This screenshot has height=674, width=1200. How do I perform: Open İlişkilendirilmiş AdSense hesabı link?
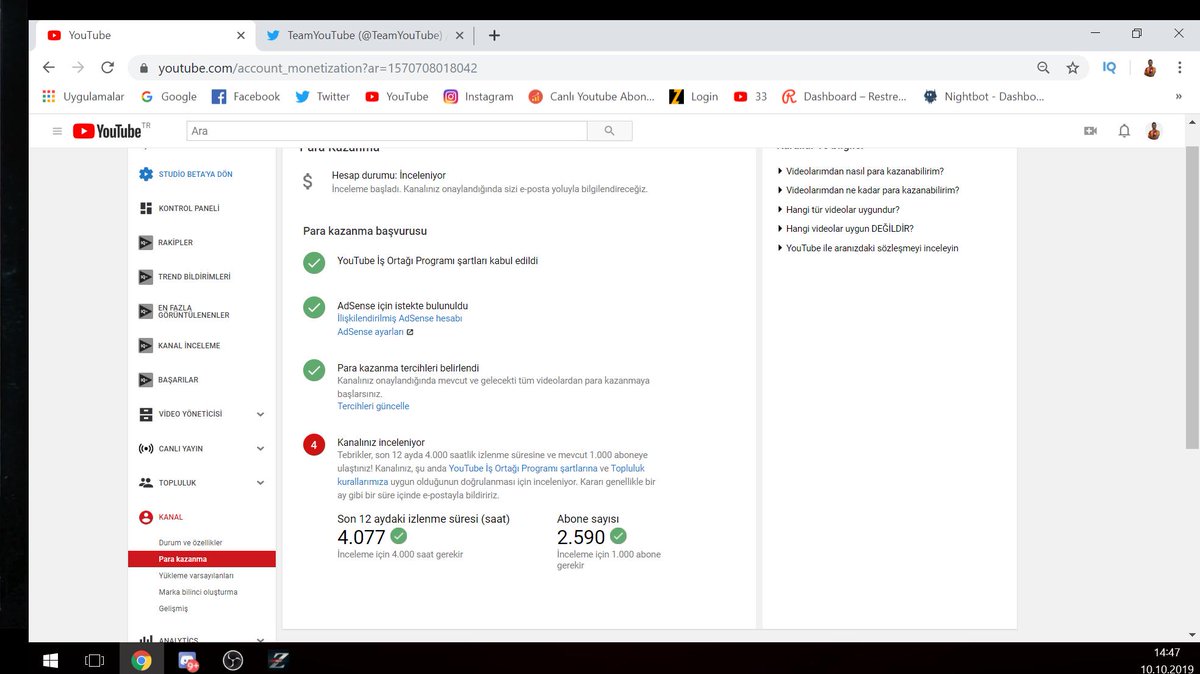click(400, 318)
